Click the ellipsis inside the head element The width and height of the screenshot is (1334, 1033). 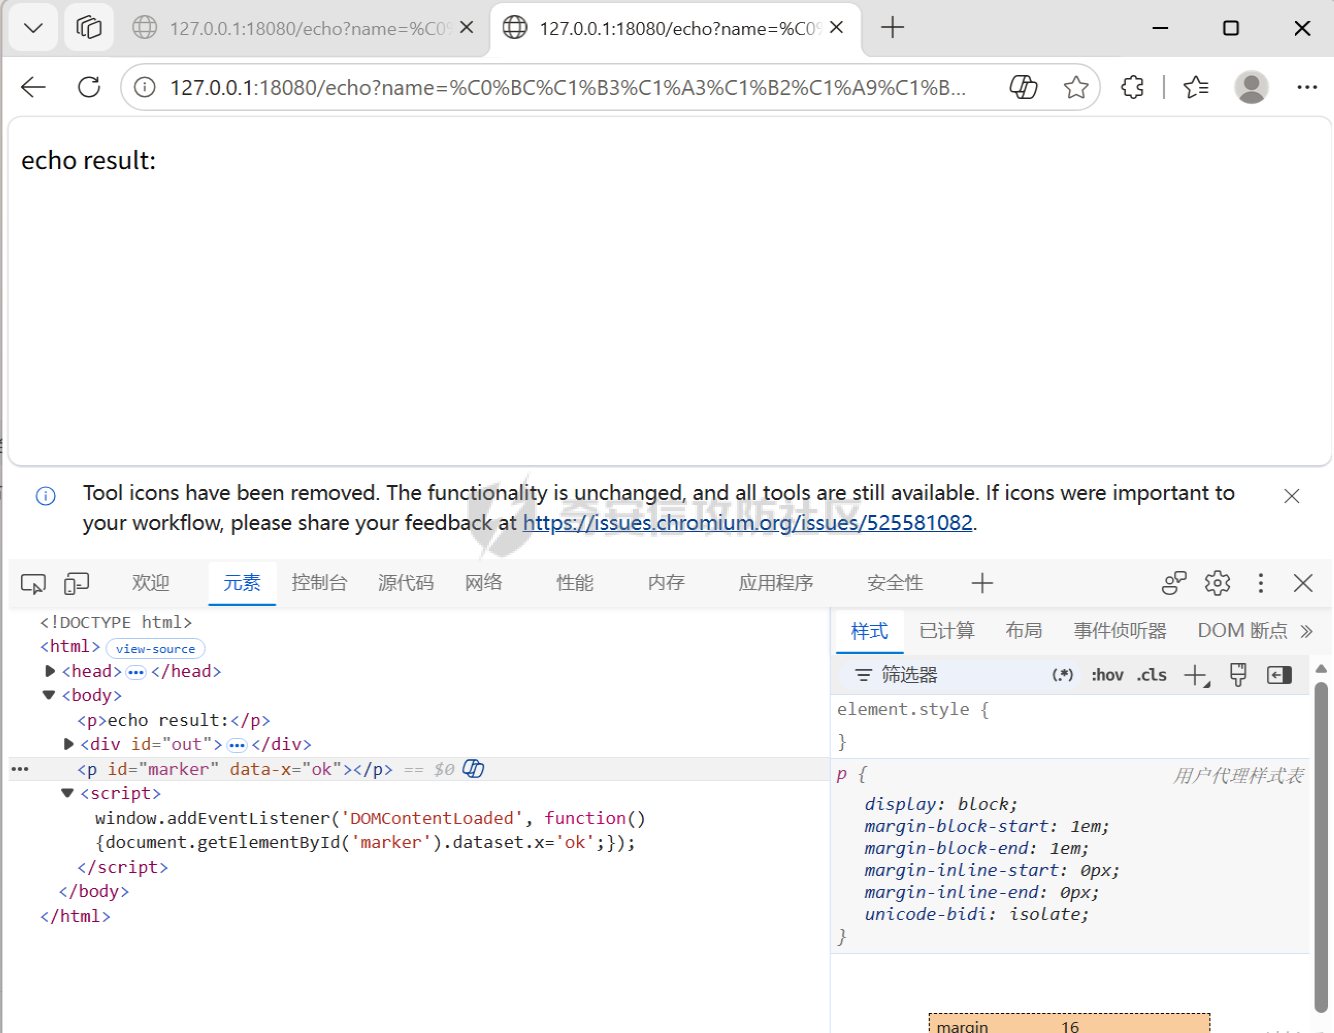tap(136, 672)
